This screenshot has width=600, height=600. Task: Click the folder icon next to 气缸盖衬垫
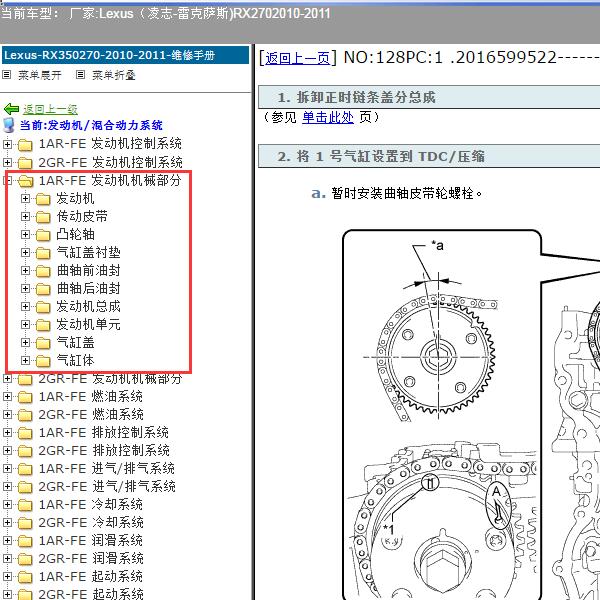click(x=43, y=253)
